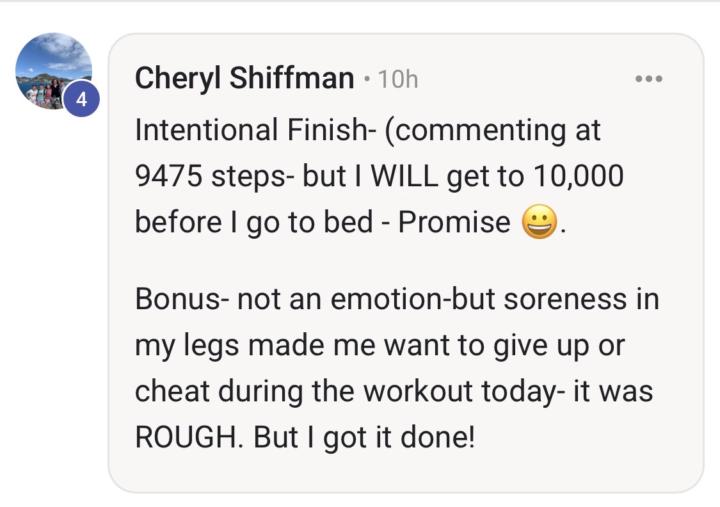Open the Cheryl Shiffman name link

[x=244, y=78]
